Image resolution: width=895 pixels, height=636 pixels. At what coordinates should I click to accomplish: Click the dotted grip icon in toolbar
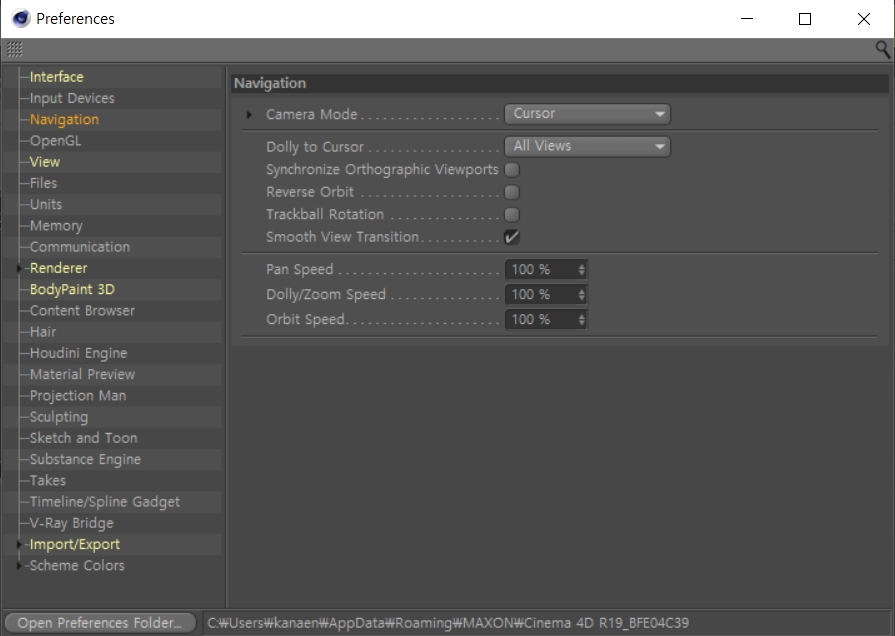(14, 50)
